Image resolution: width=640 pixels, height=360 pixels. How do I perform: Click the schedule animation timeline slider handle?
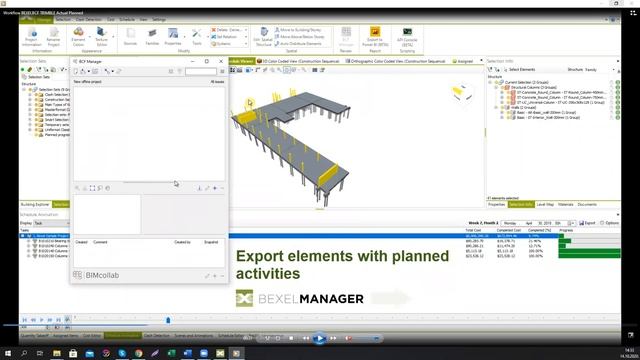[x=168, y=320]
